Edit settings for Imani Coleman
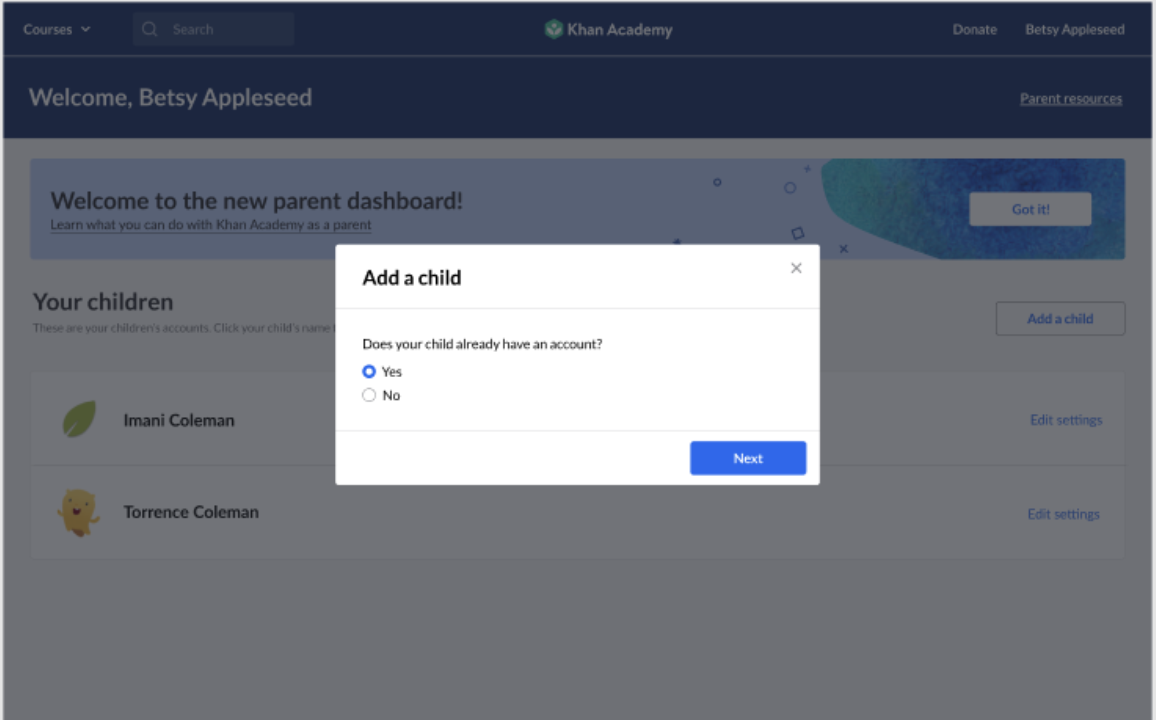This screenshot has width=1156, height=720. tap(1065, 419)
